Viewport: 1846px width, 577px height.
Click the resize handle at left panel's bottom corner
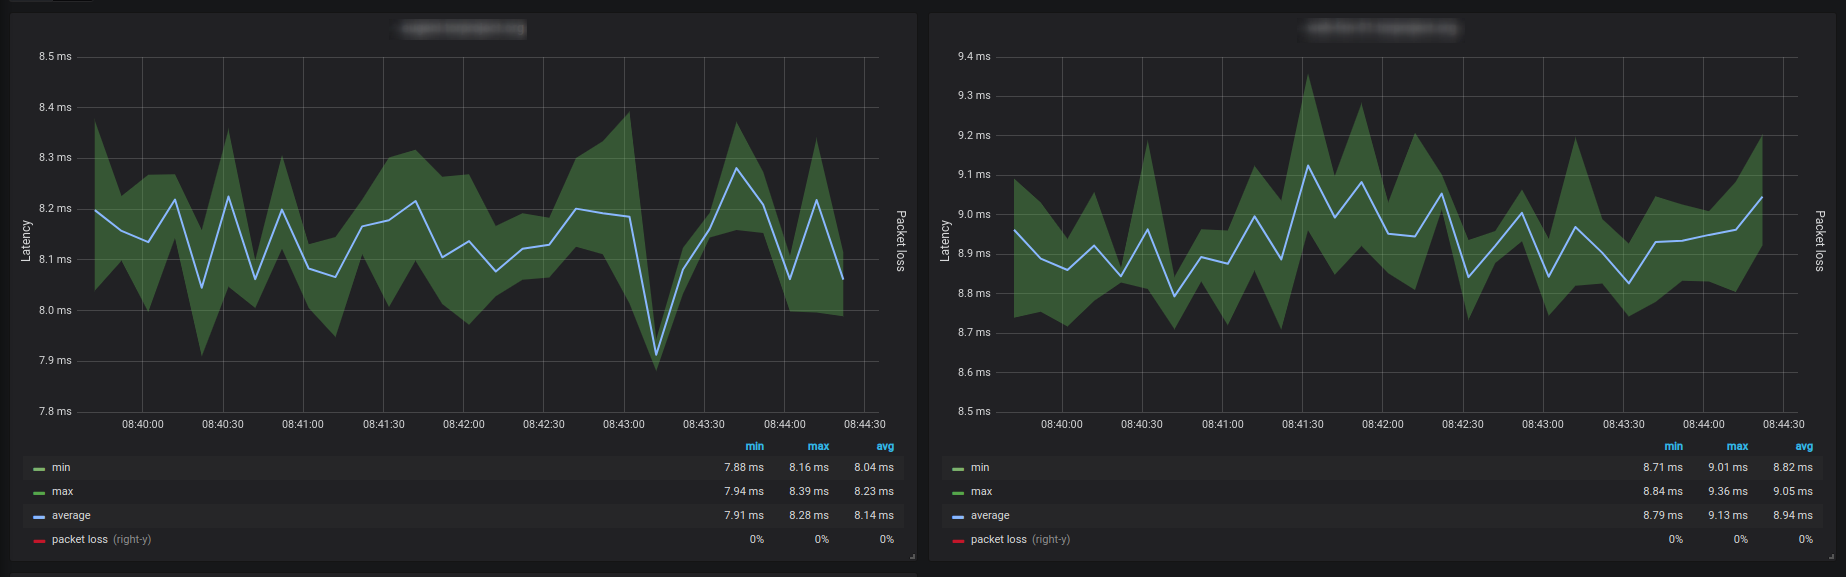coord(912,556)
